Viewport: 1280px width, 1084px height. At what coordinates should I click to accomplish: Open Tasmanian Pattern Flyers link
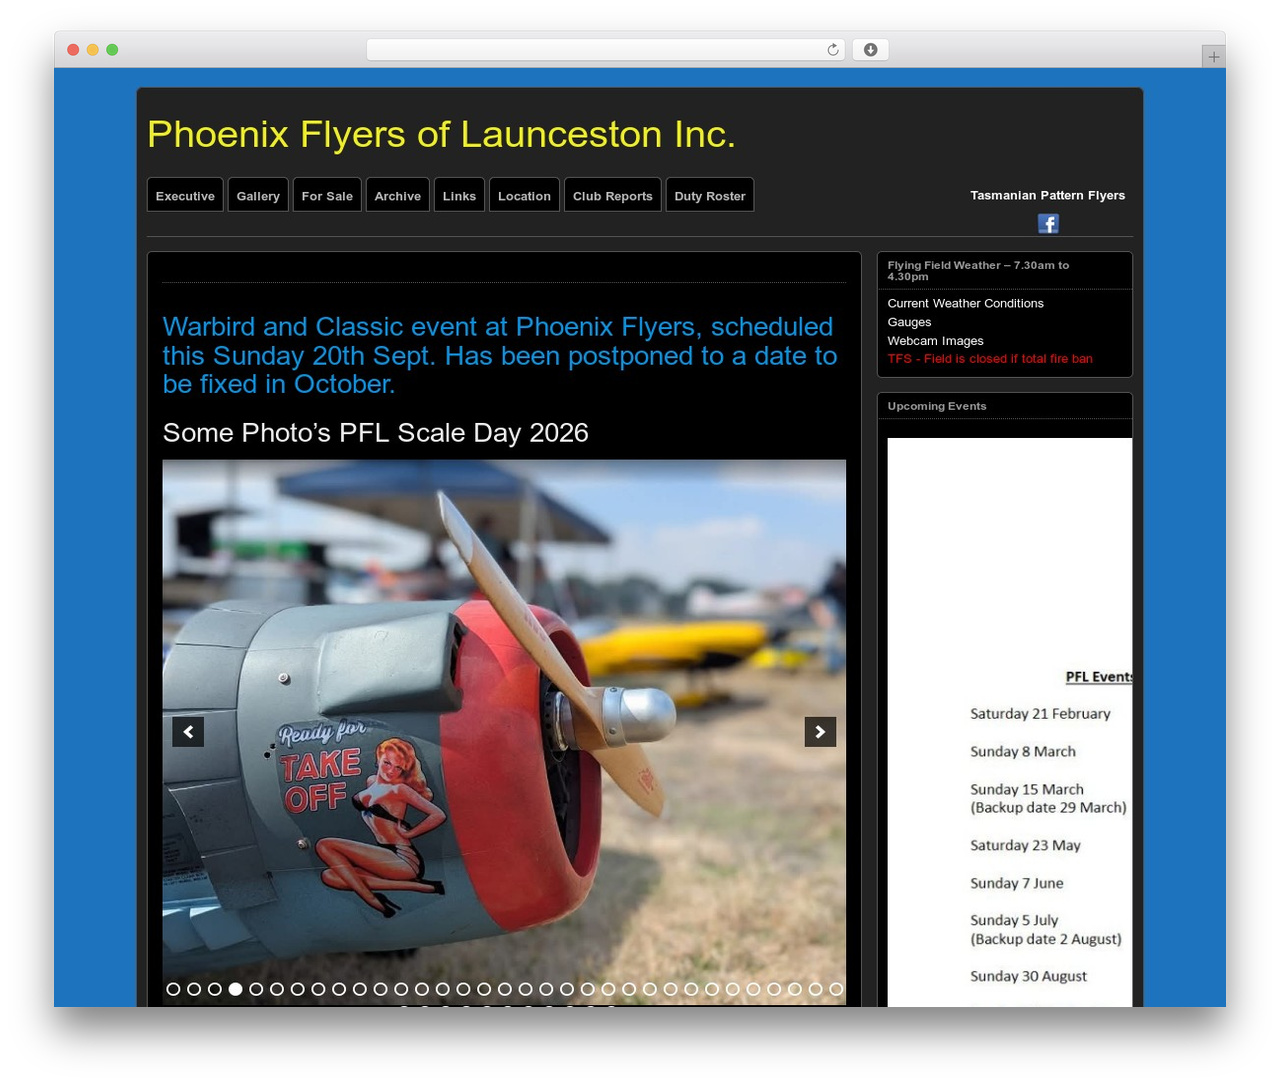(x=1047, y=195)
